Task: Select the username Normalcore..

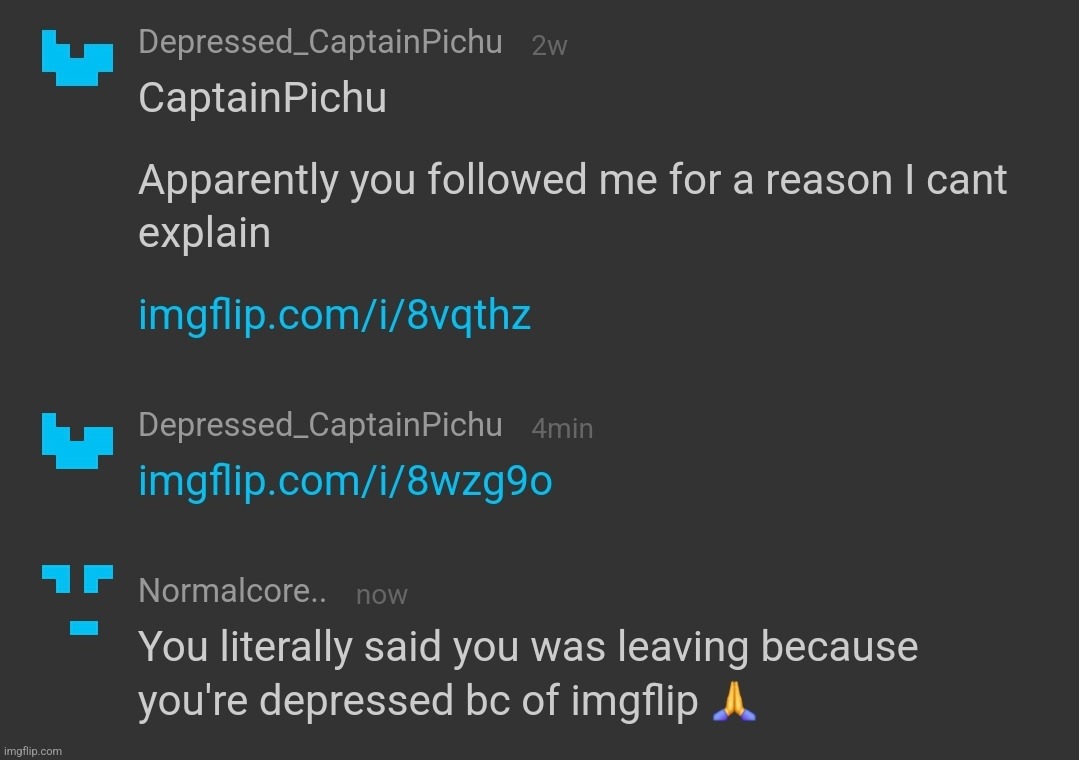Action: (232, 591)
